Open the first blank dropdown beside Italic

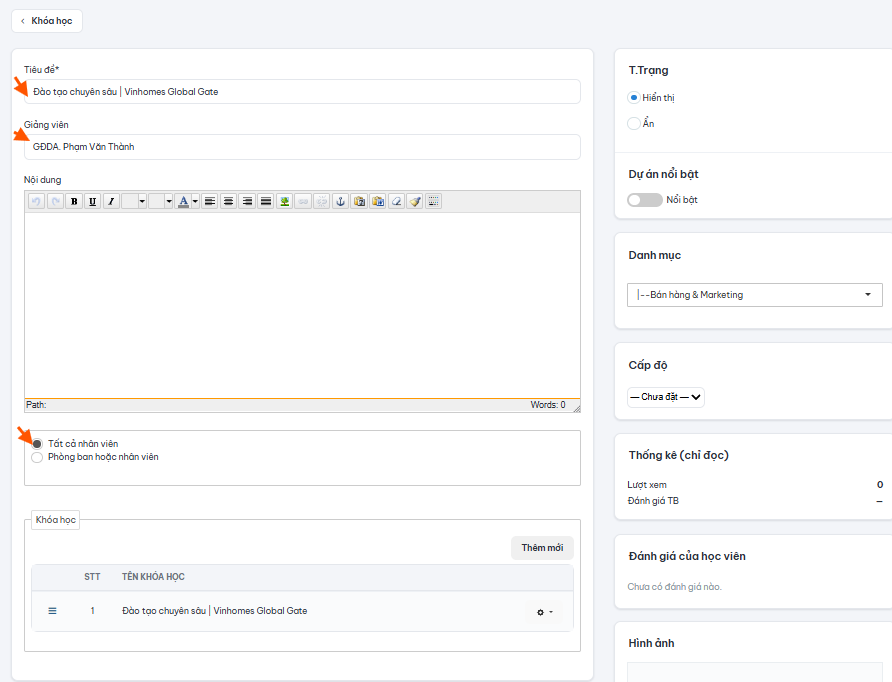pos(134,201)
